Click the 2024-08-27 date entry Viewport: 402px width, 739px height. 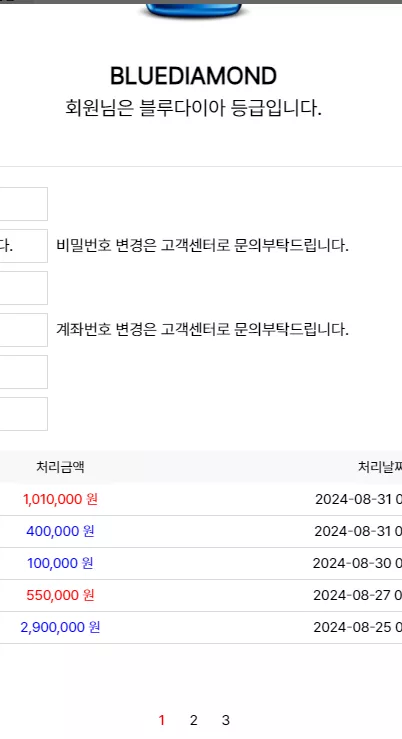357,595
